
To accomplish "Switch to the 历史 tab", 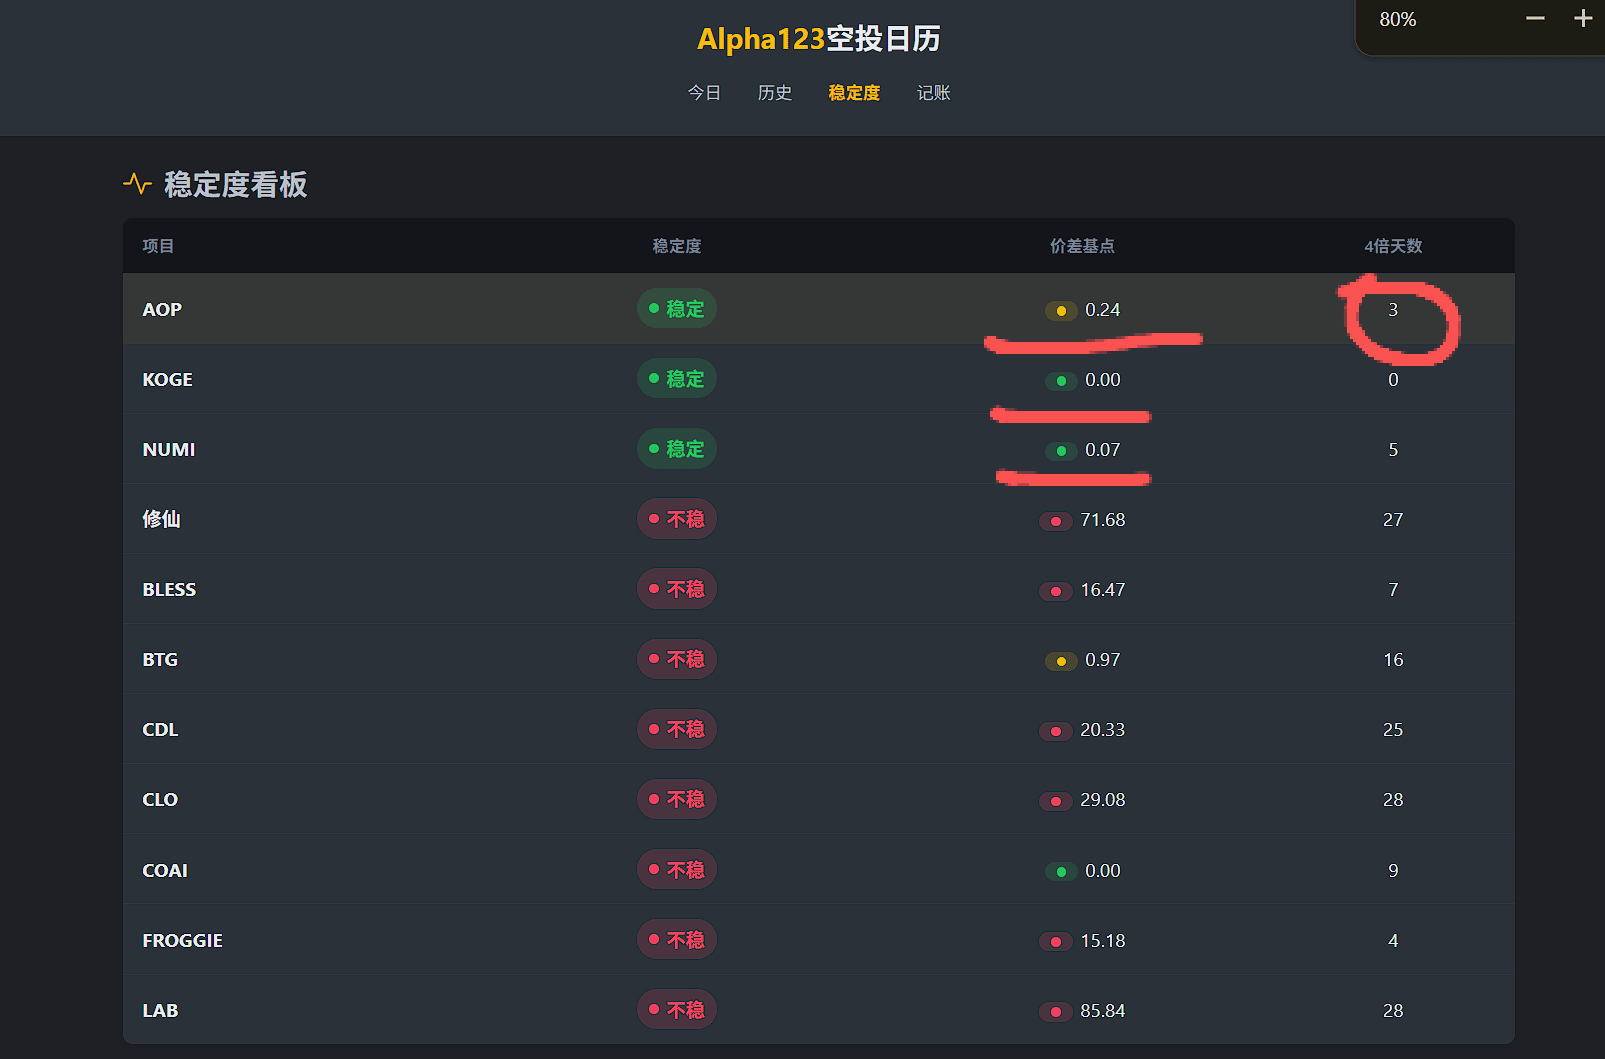I will coord(774,93).
